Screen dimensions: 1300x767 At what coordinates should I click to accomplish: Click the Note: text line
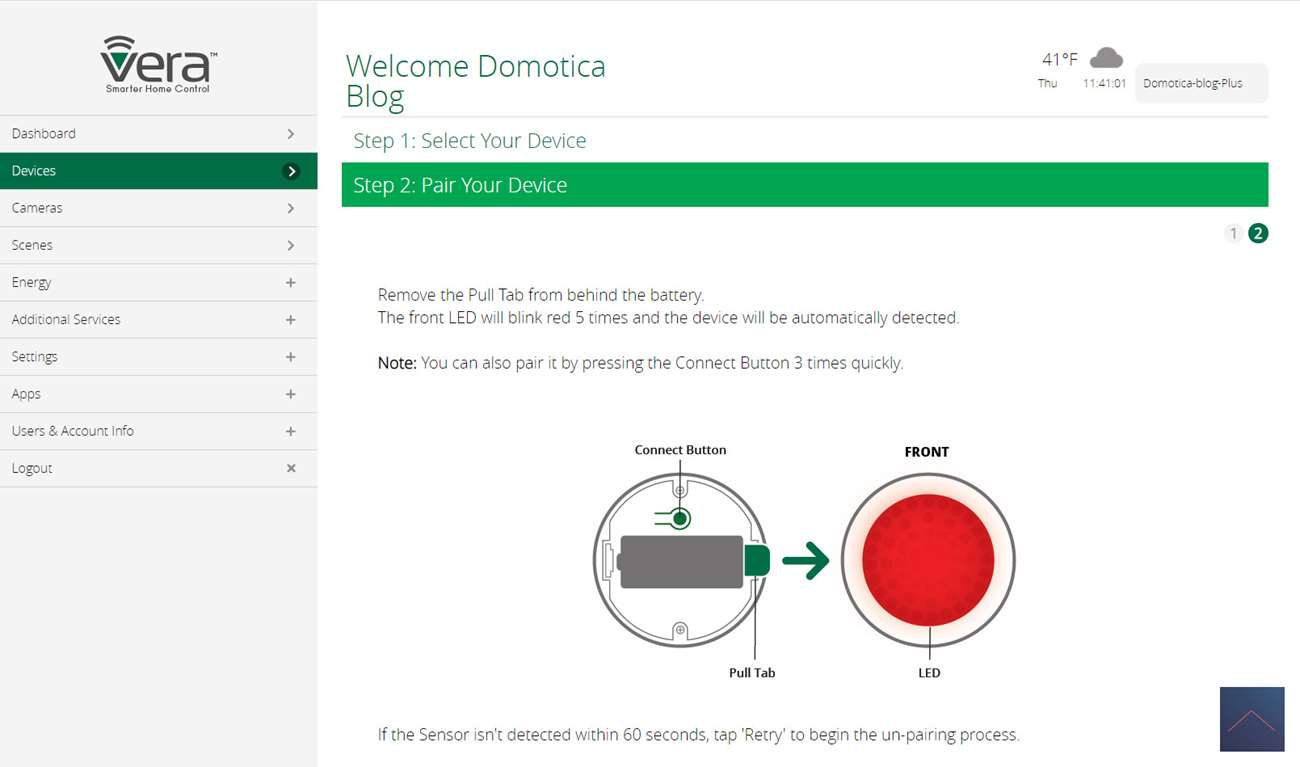[640, 363]
